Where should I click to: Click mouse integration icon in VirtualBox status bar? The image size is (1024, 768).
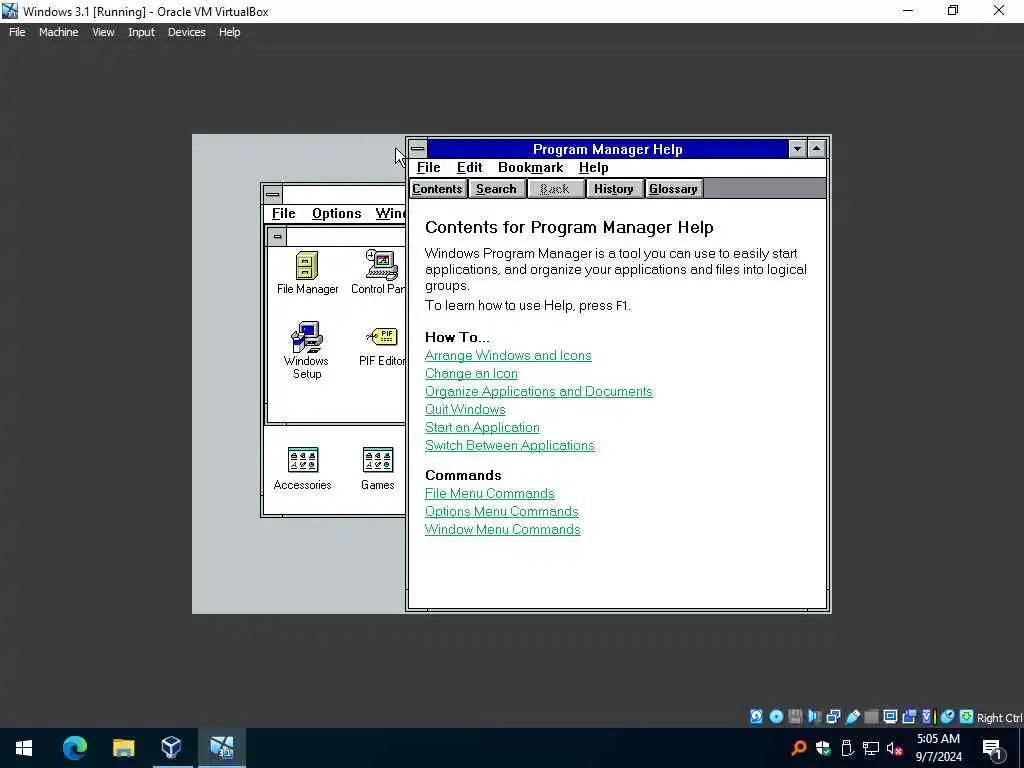click(948, 717)
